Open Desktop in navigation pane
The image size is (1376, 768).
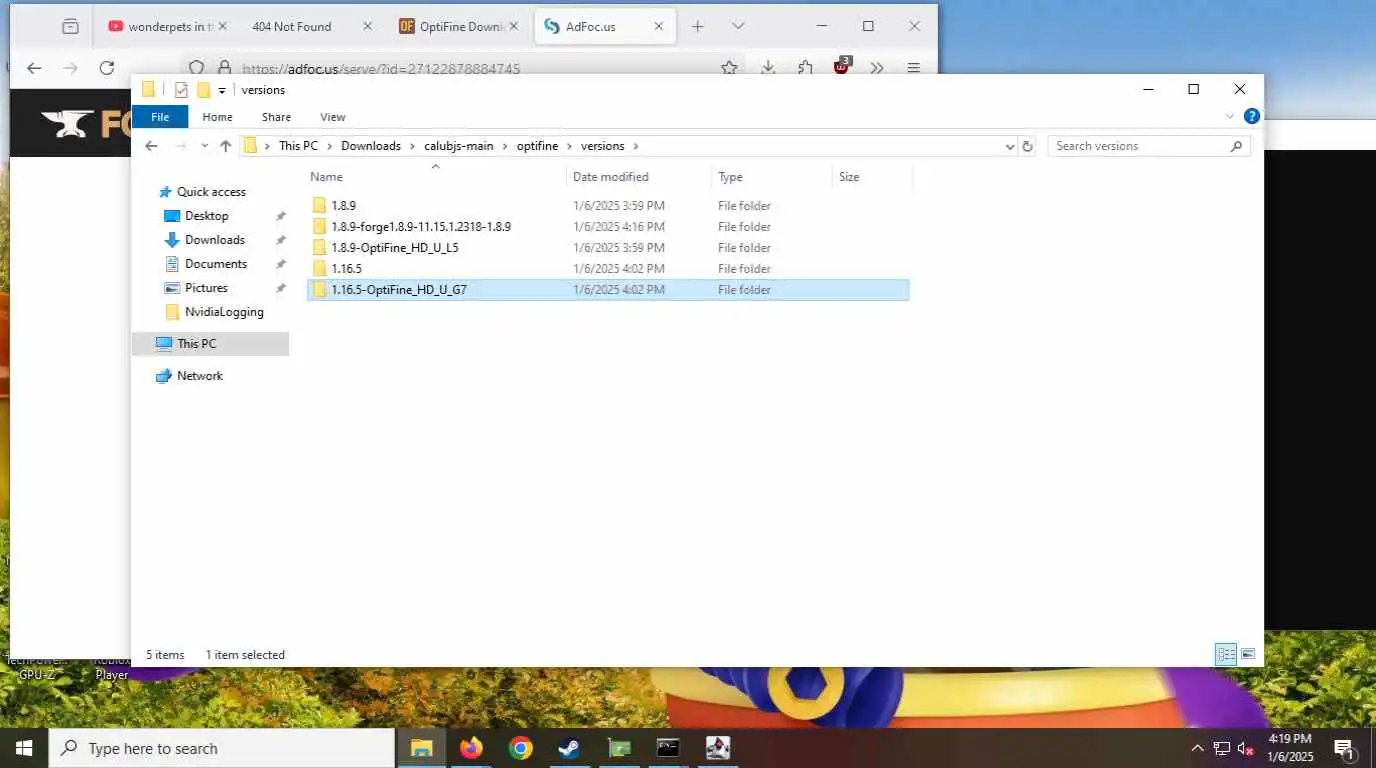click(x=206, y=216)
